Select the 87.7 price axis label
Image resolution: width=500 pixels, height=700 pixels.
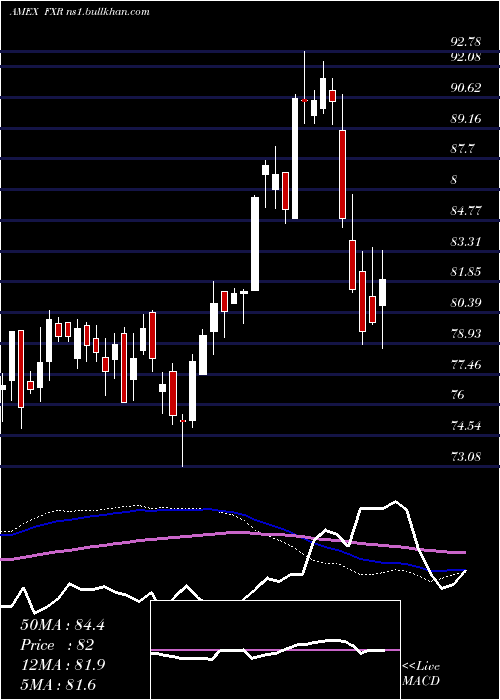coord(462,149)
